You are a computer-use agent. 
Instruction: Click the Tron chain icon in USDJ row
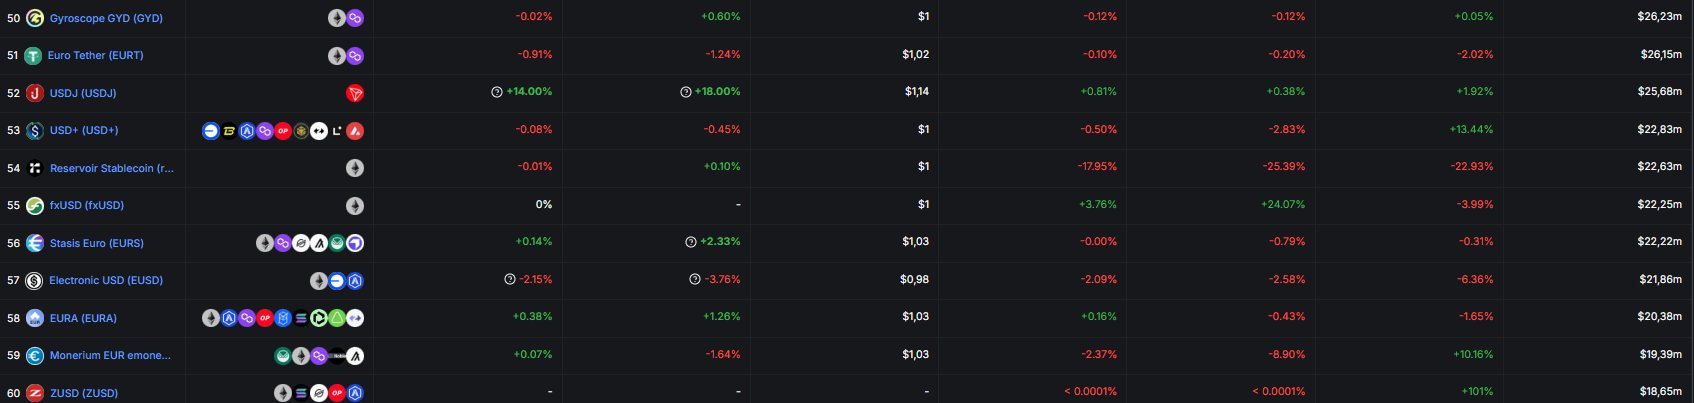[x=355, y=93]
